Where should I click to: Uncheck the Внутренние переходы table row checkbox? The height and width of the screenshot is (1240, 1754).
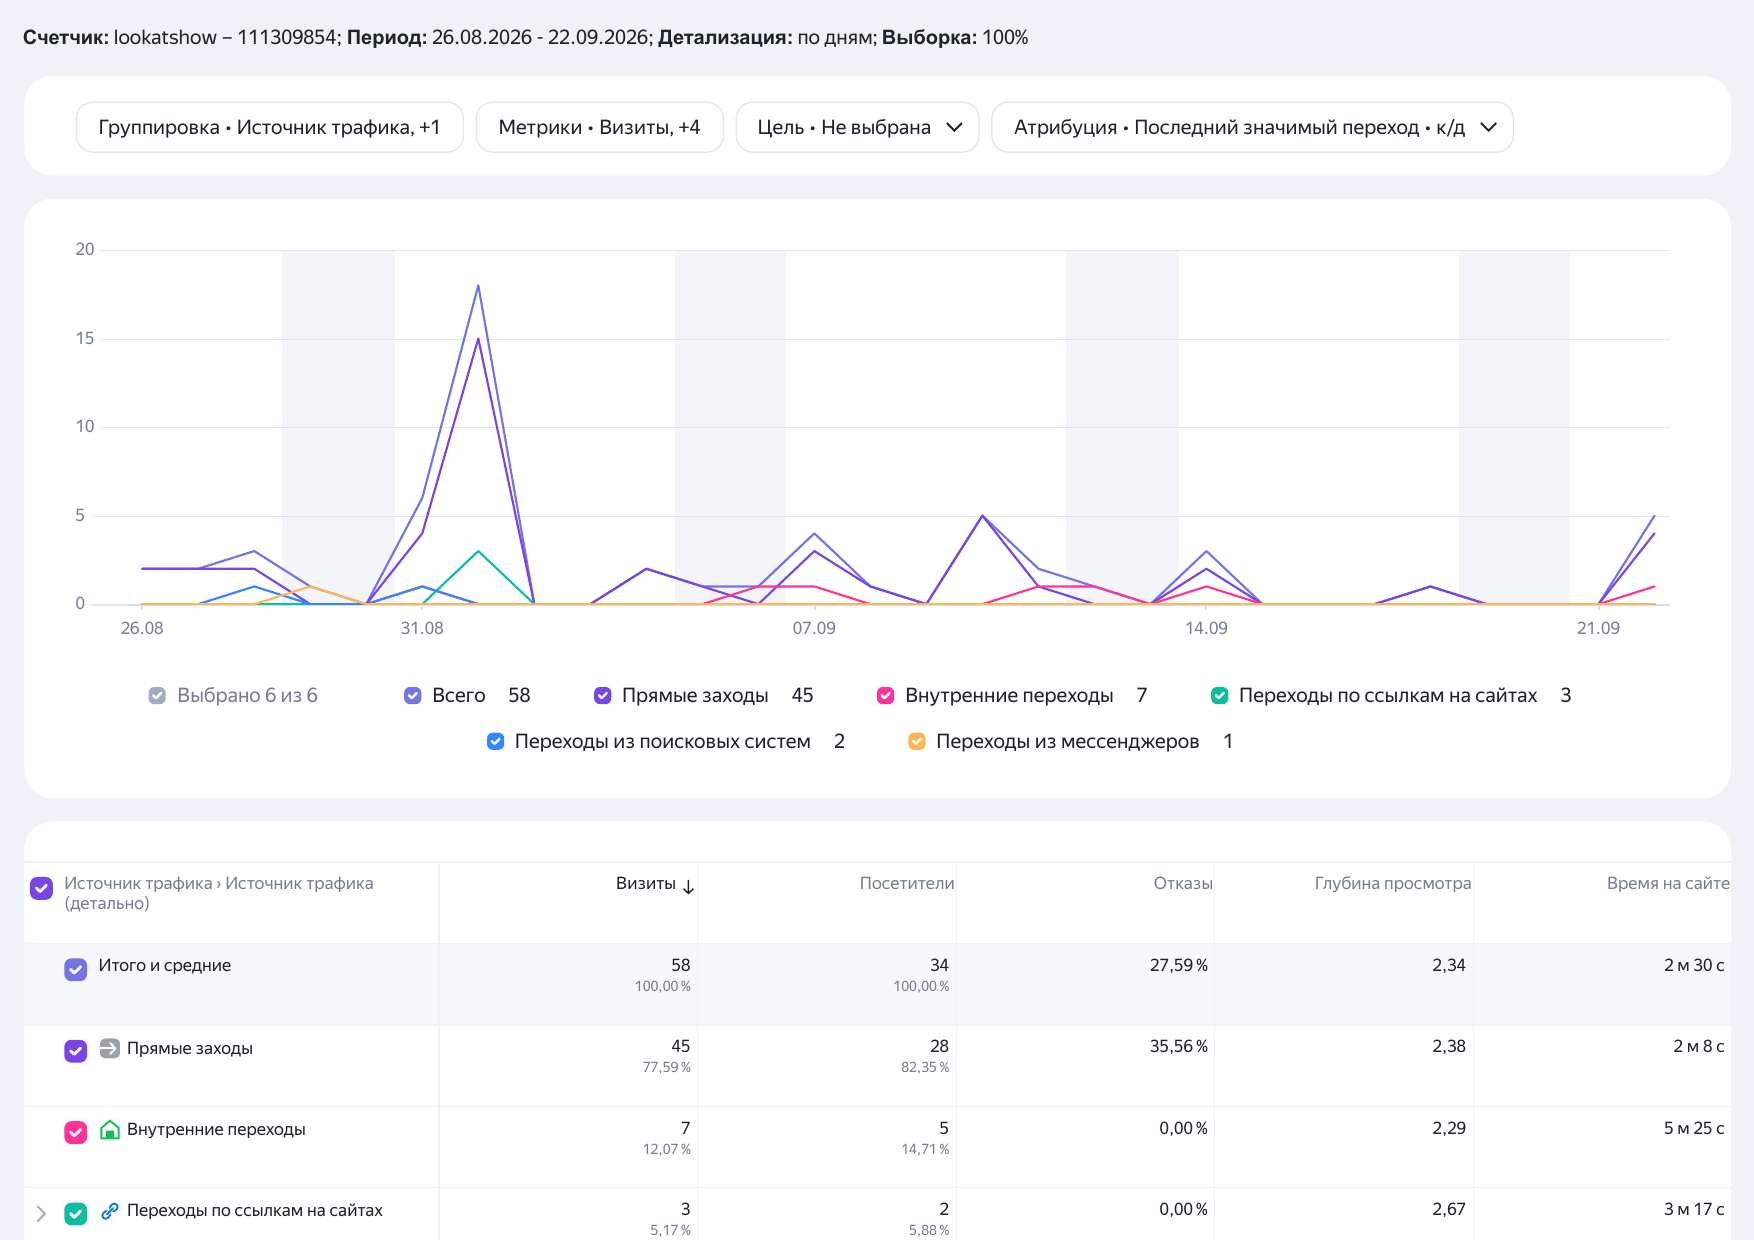click(76, 1132)
